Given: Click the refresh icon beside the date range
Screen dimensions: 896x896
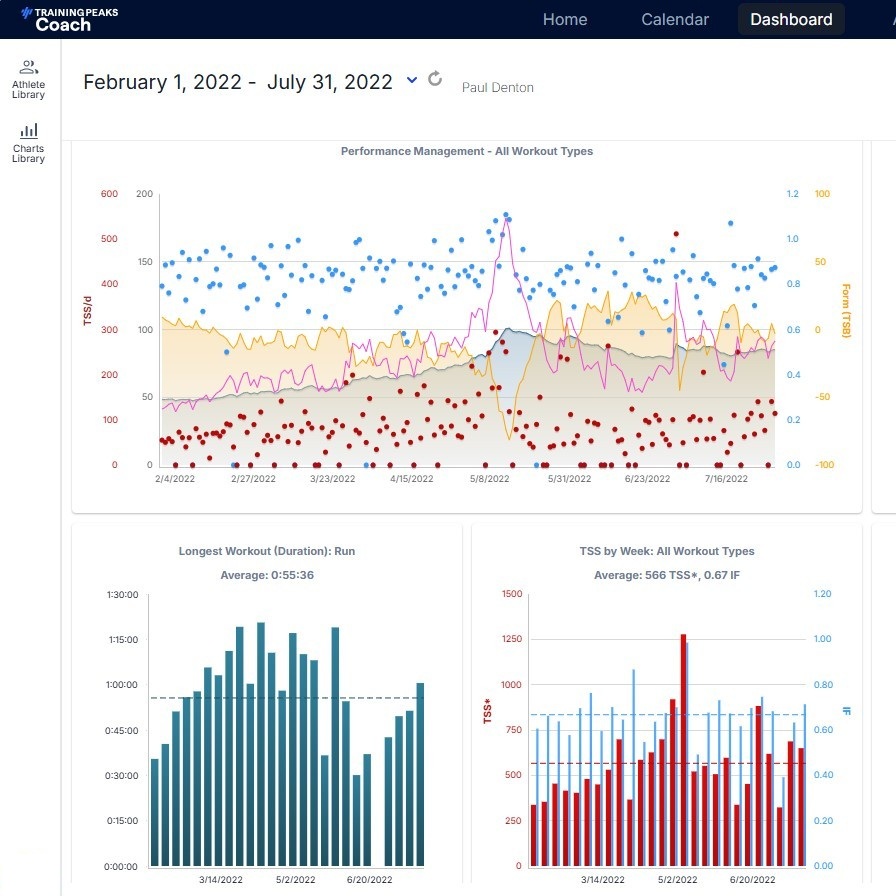Looking at the screenshot, I should point(435,79).
